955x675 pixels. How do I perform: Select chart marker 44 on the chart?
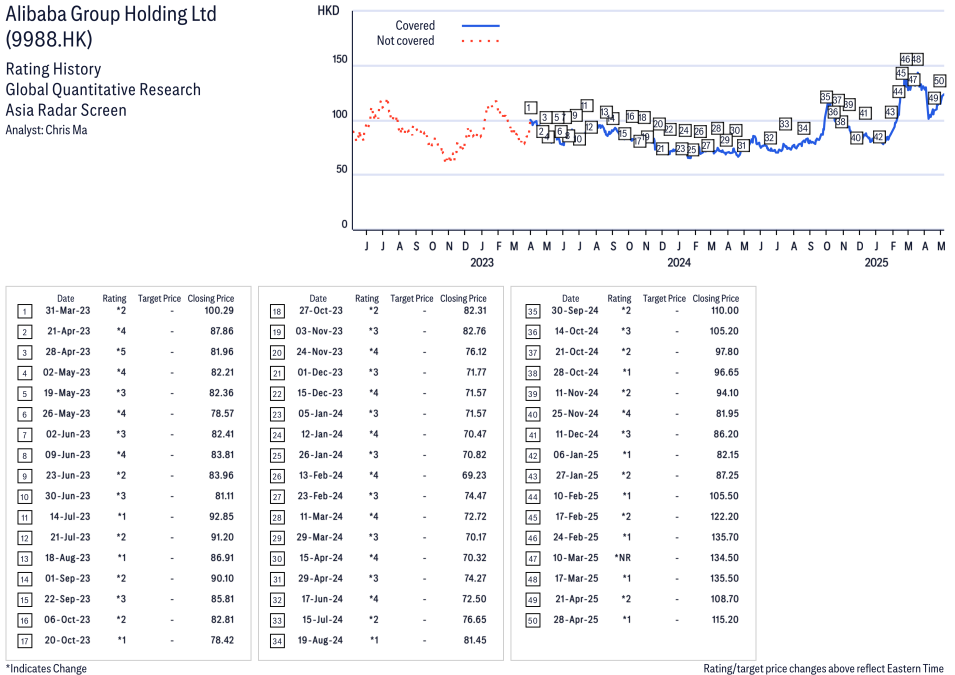click(x=898, y=91)
